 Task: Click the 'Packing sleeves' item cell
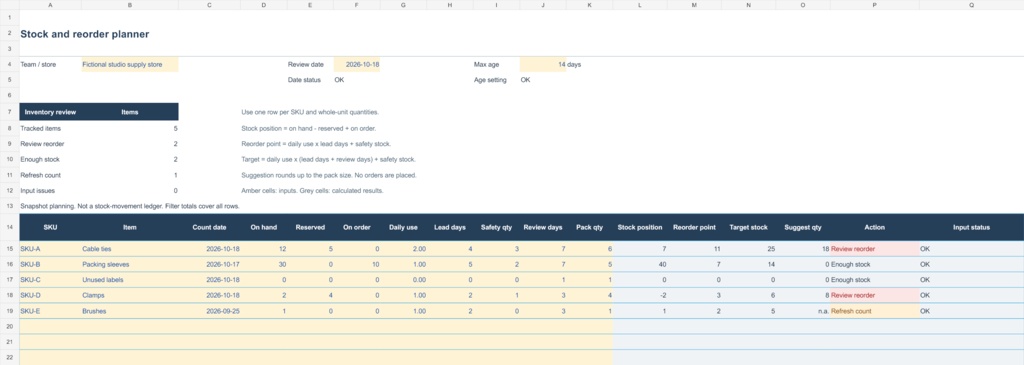(x=129, y=264)
